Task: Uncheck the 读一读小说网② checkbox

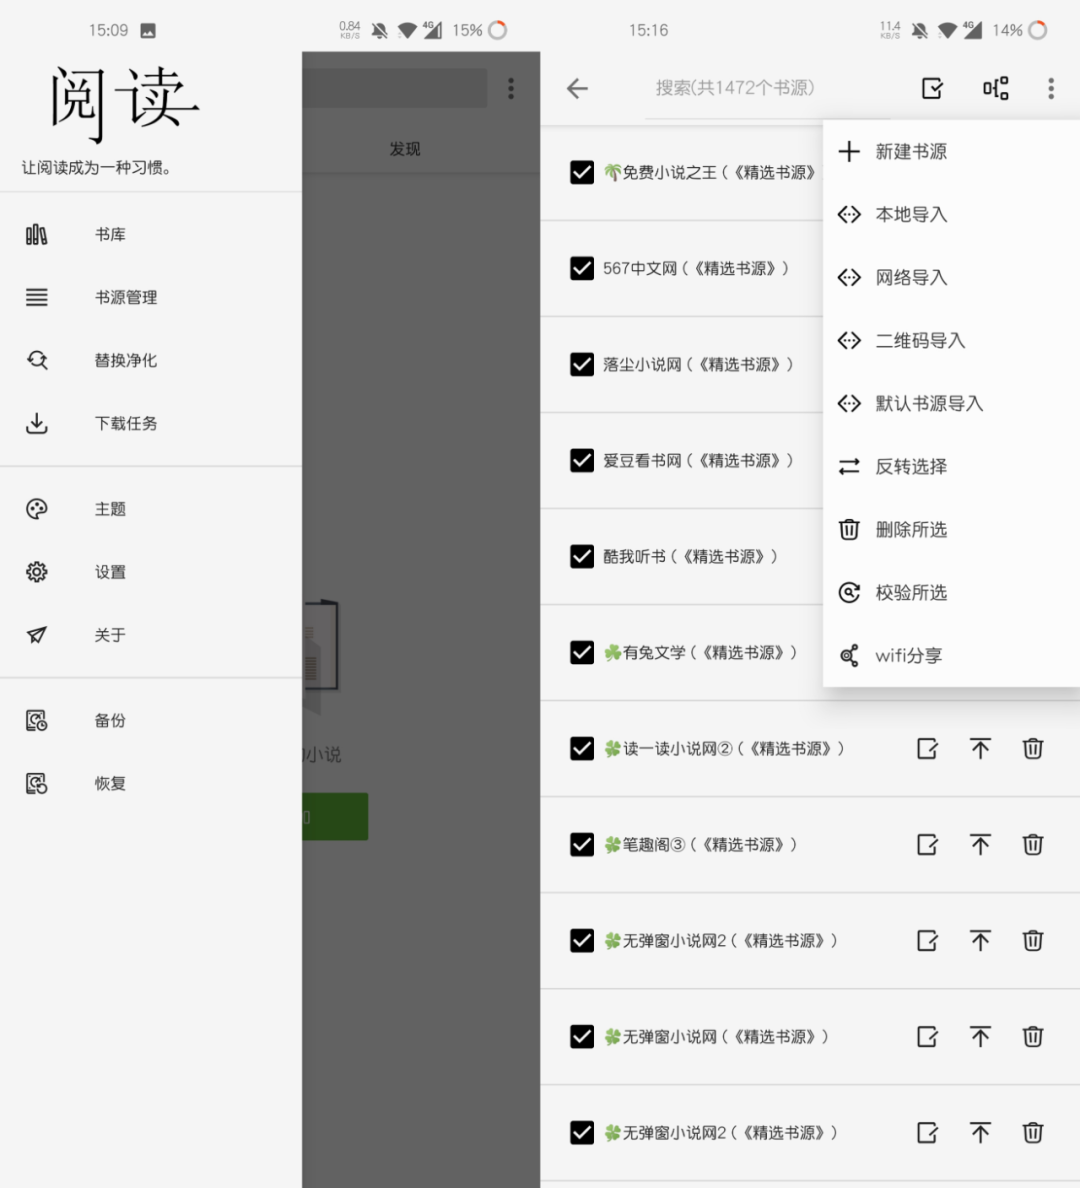Action: [x=582, y=749]
